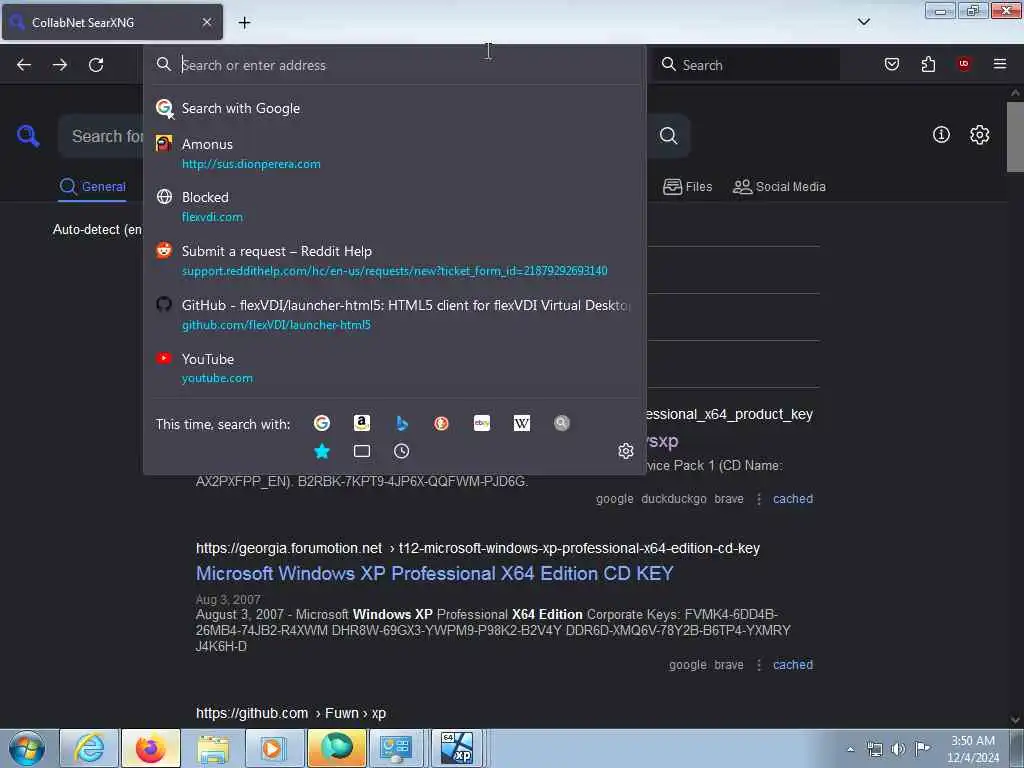1024x768 pixels.
Task: Search this time with Bing icon
Action: (402, 423)
